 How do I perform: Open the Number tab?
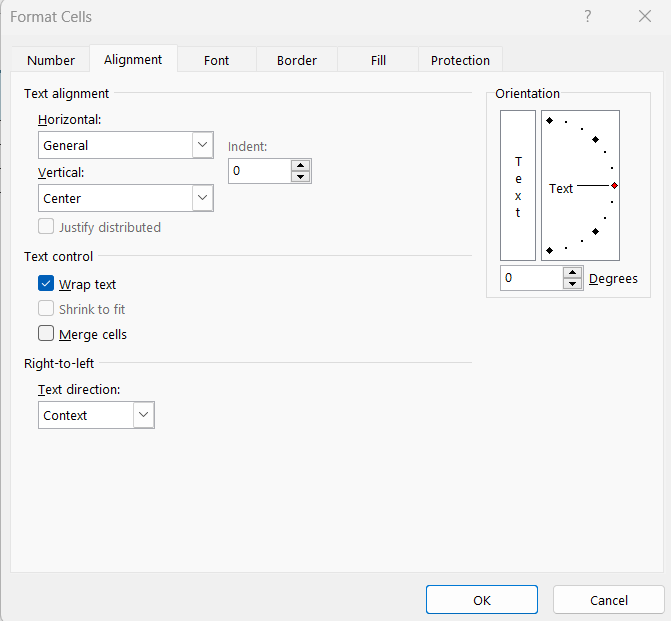(50, 60)
